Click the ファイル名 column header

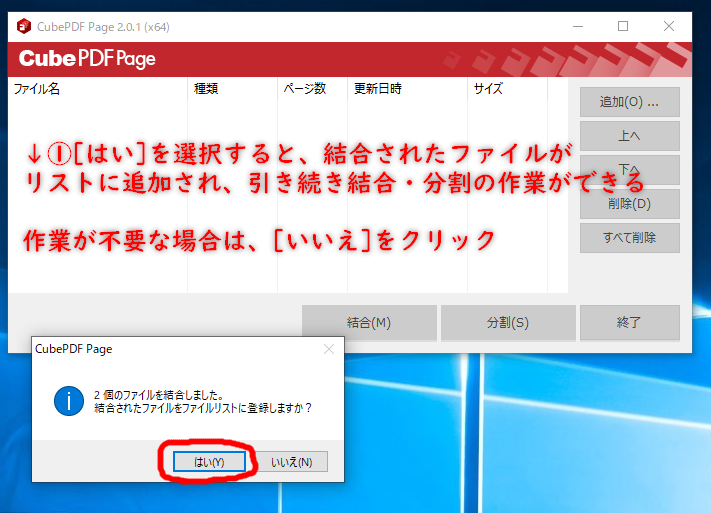tap(98, 88)
